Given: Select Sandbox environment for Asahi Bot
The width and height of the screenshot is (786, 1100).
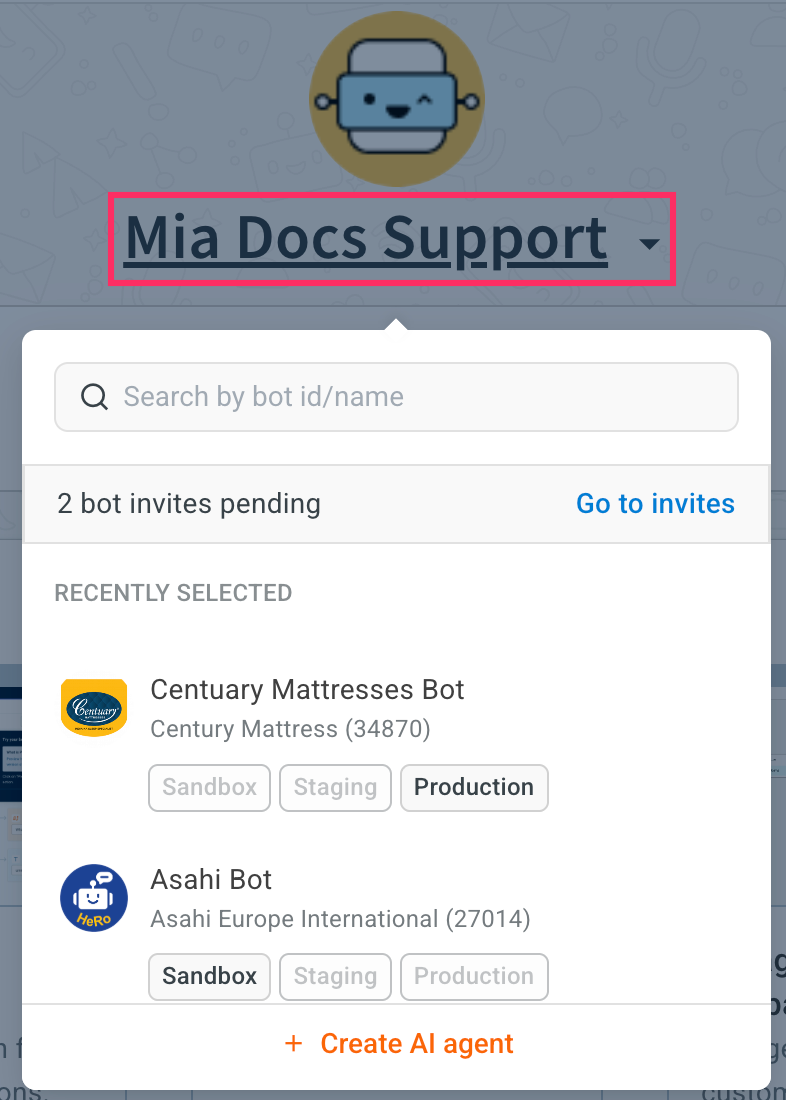Looking at the screenshot, I should [210, 976].
